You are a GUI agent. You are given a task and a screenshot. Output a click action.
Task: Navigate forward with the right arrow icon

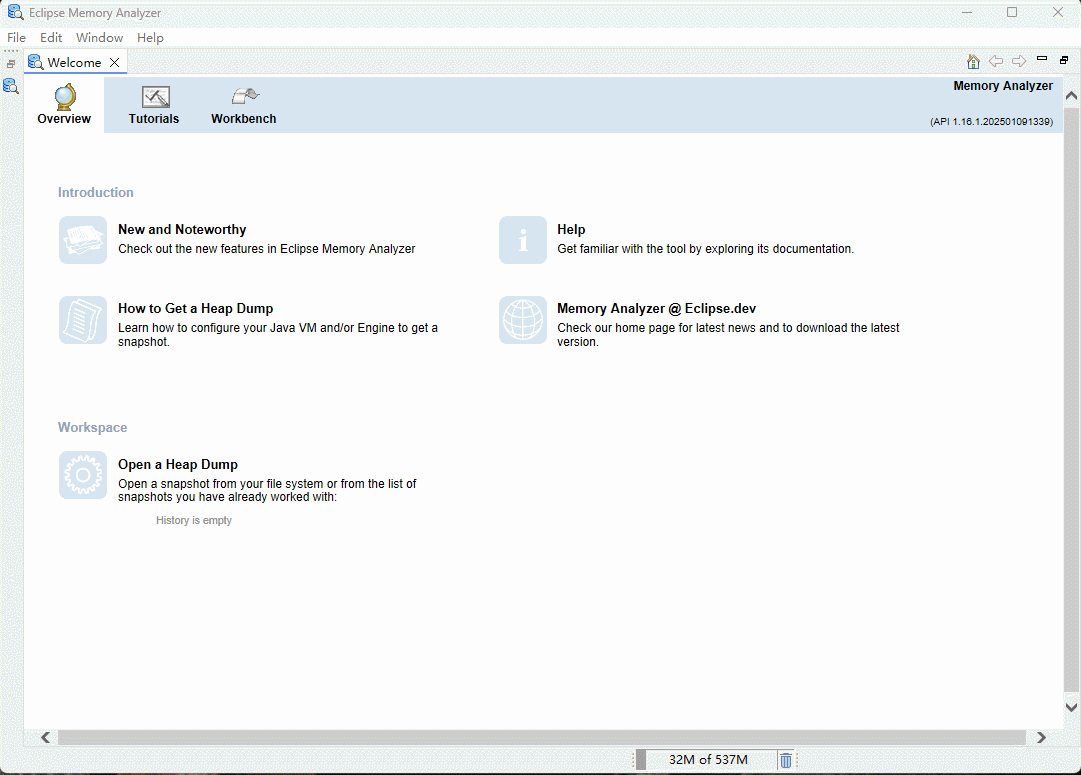[1019, 61]
